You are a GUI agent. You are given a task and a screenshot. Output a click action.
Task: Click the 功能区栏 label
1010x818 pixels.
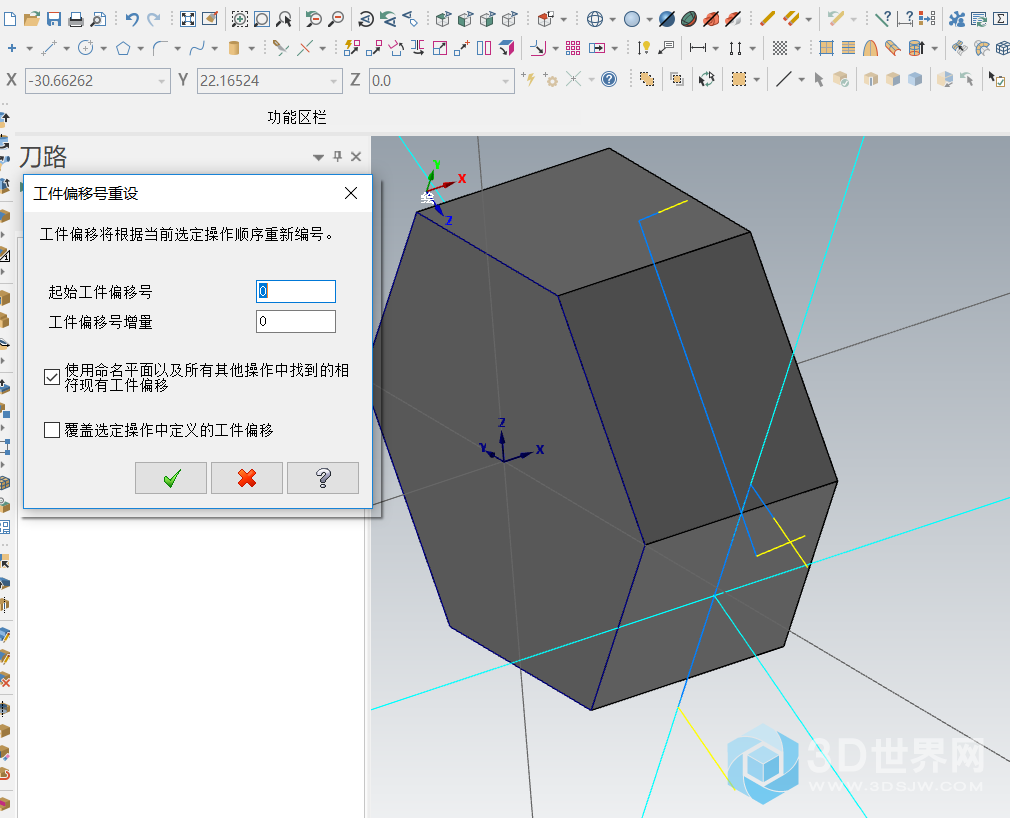click(x=296, y=117)
